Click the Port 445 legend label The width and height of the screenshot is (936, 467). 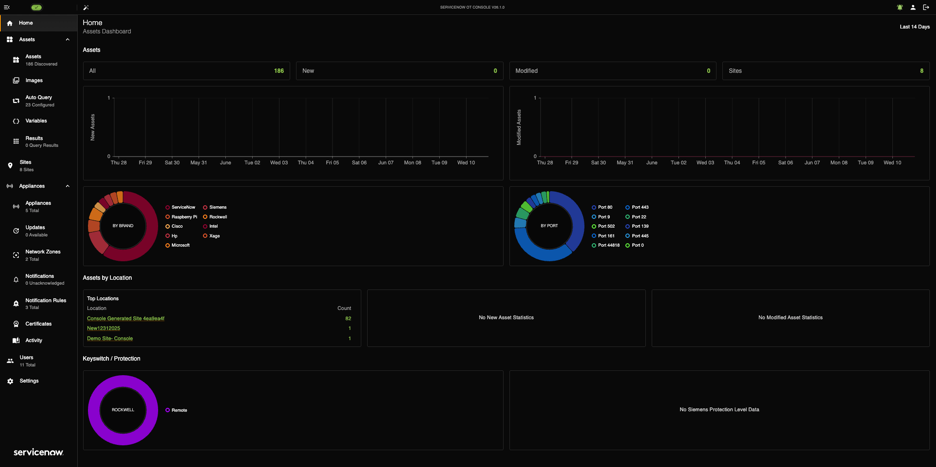pyautogui.click(x=640, y=236)
